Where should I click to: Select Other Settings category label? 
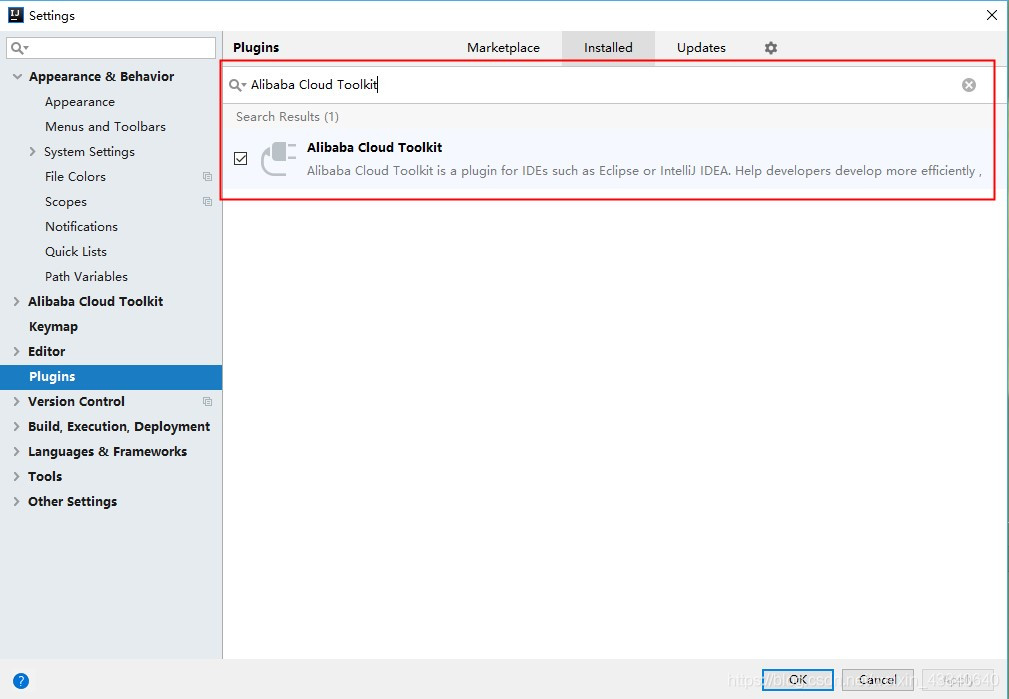pyautogui.click(x=73, y=501)
